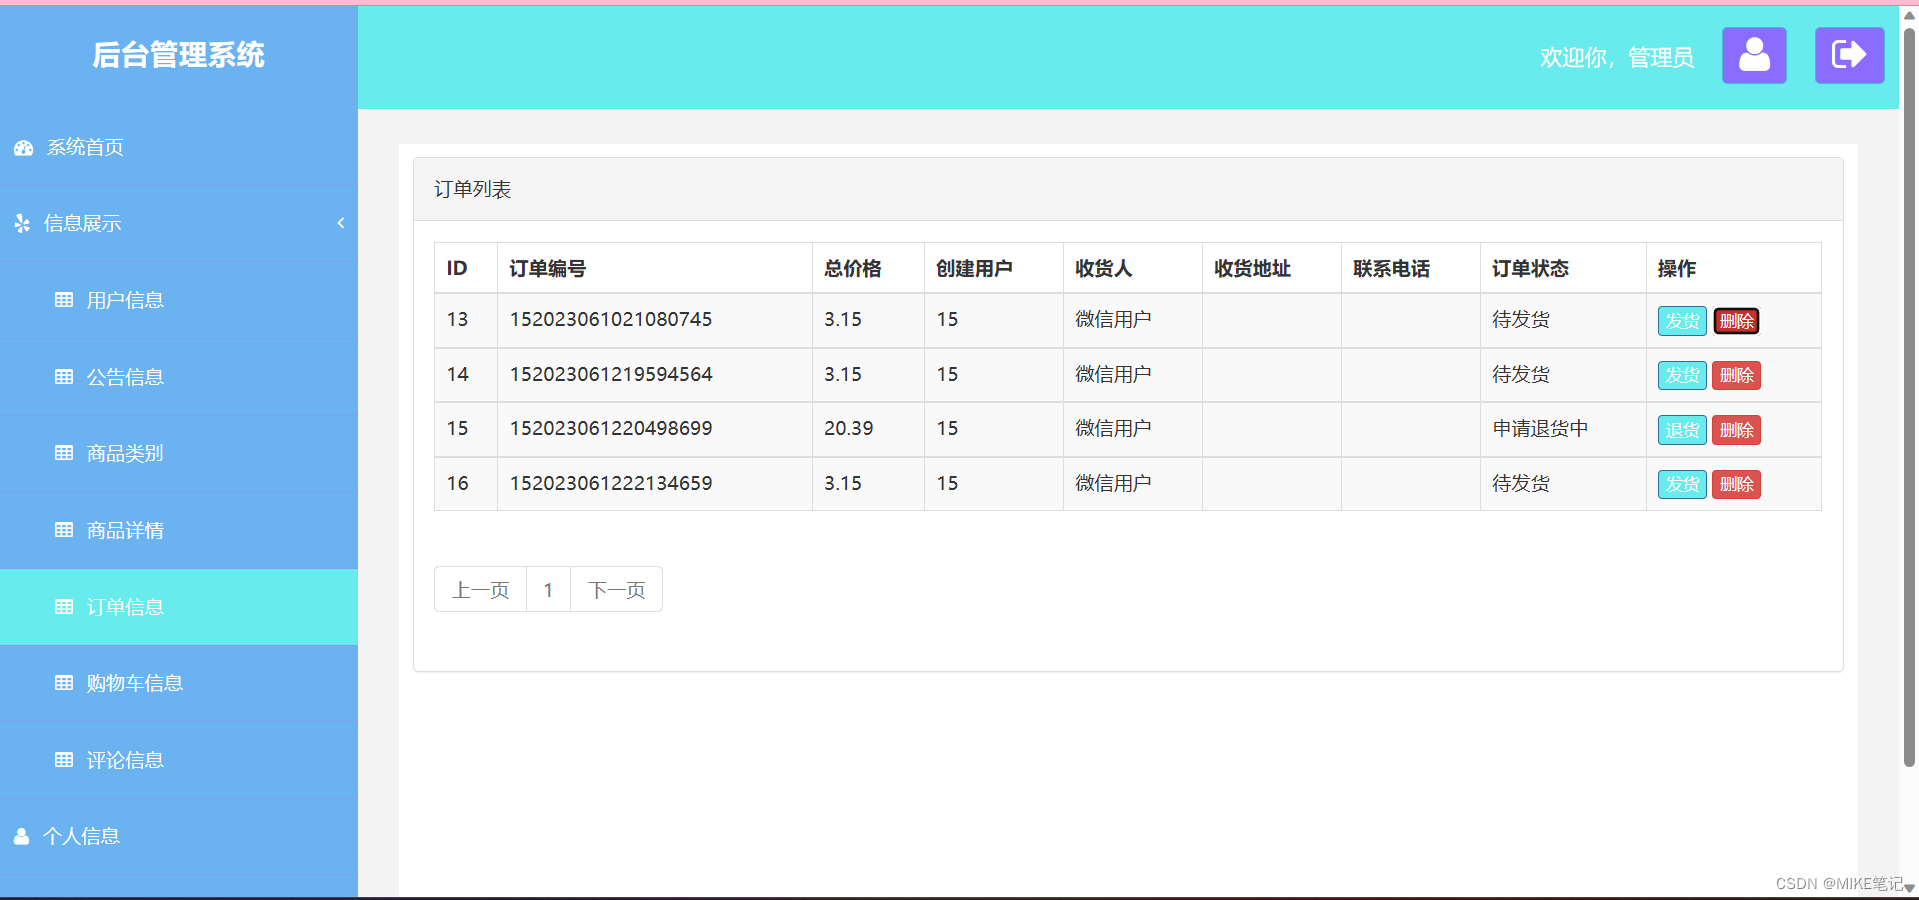Click the 订单列表 panel heading
1919x900 pixels.
tap(472, 190)
